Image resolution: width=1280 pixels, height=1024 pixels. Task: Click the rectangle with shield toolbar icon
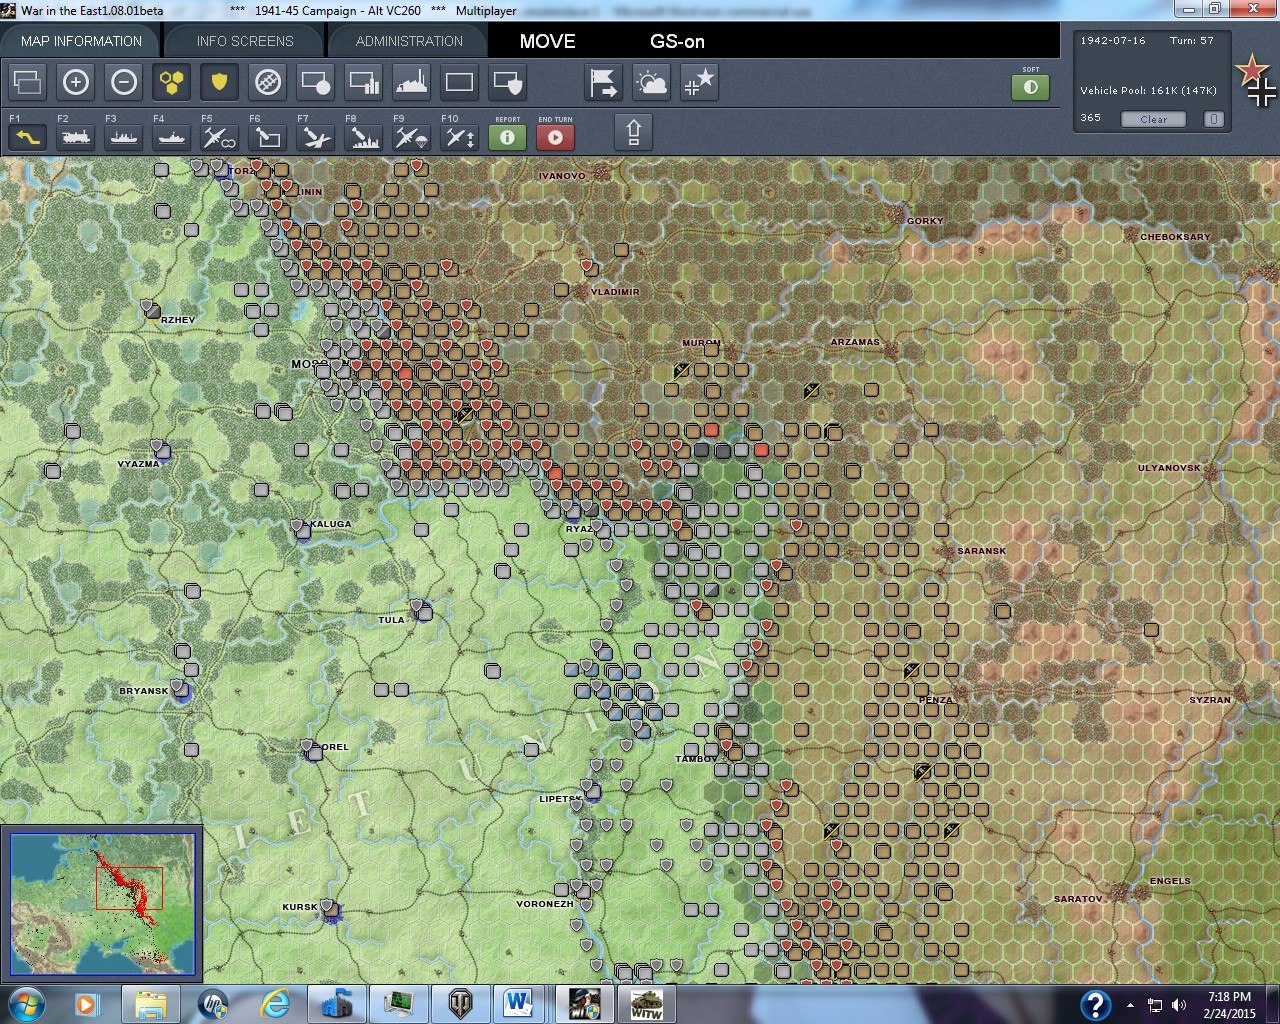508,82
